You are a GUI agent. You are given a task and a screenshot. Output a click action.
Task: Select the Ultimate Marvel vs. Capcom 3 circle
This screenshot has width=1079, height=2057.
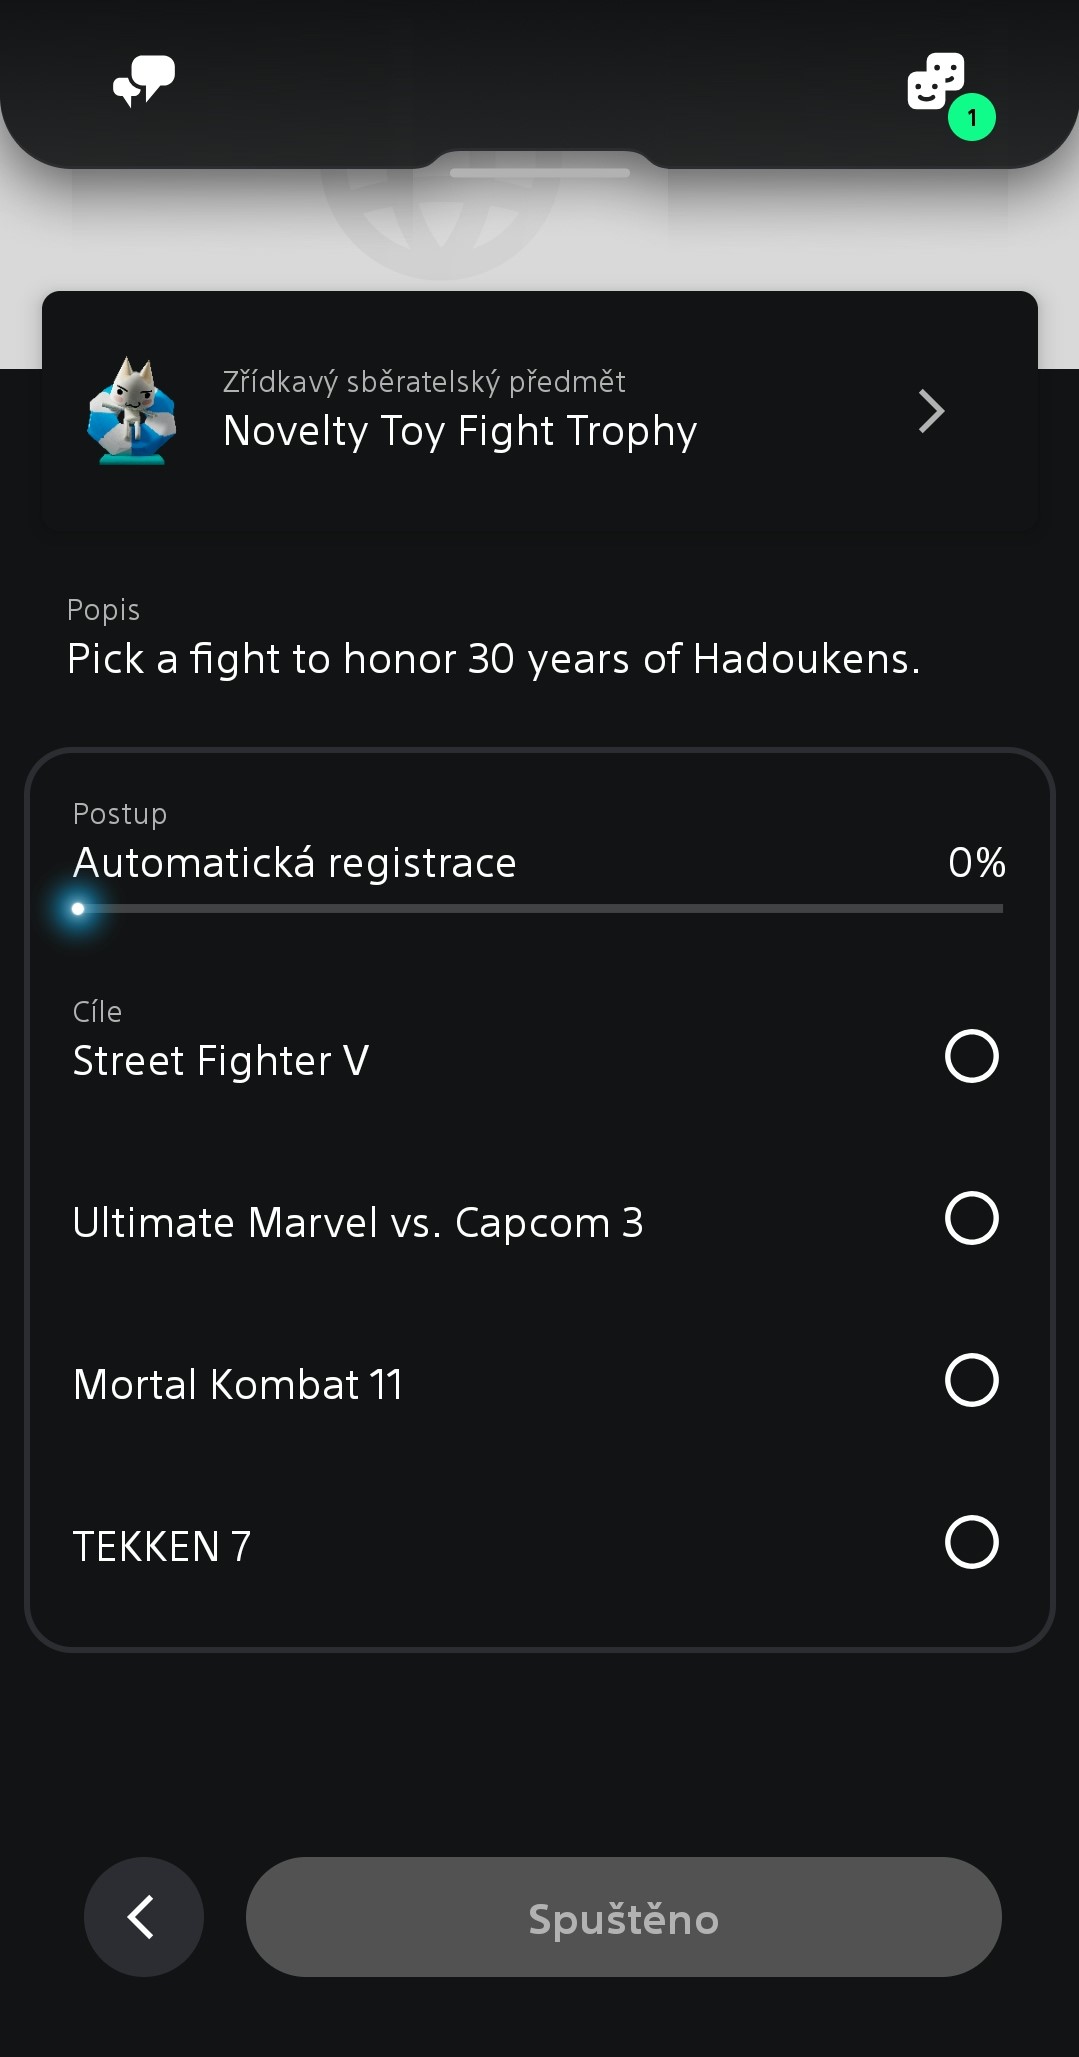(971, 1218)
